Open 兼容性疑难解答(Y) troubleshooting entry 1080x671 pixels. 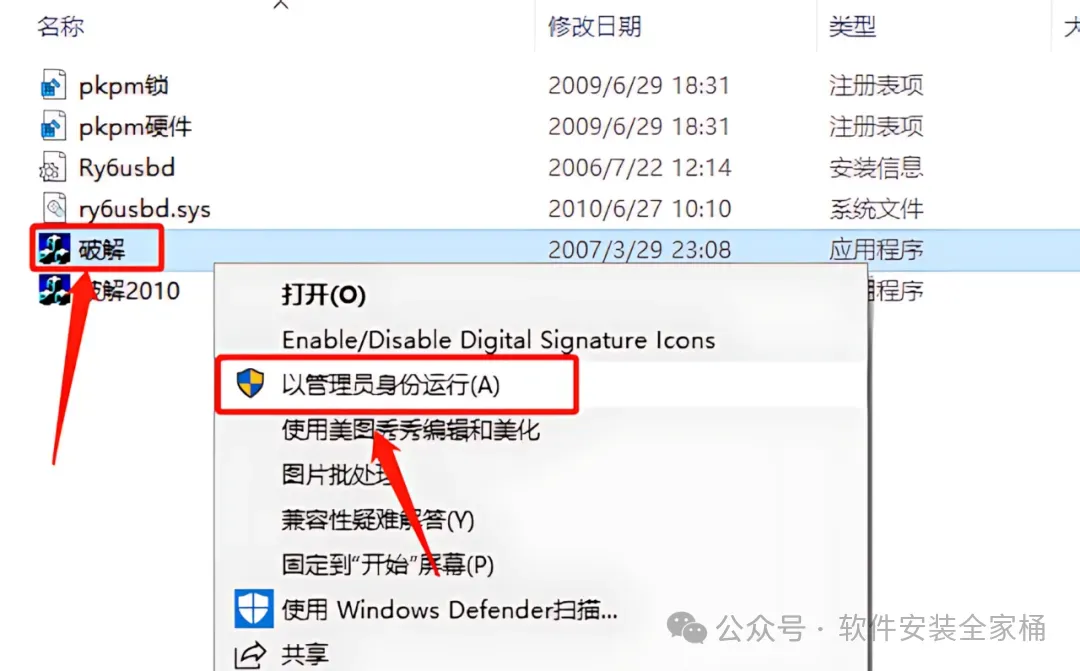click(x=378, y=519)
